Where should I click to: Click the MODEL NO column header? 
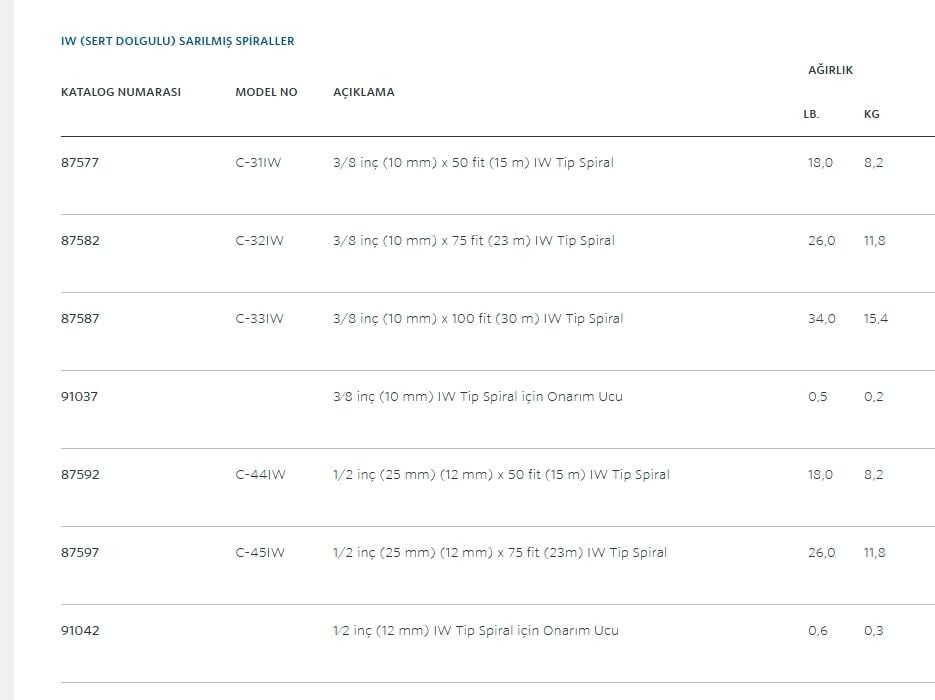point(266,92)
